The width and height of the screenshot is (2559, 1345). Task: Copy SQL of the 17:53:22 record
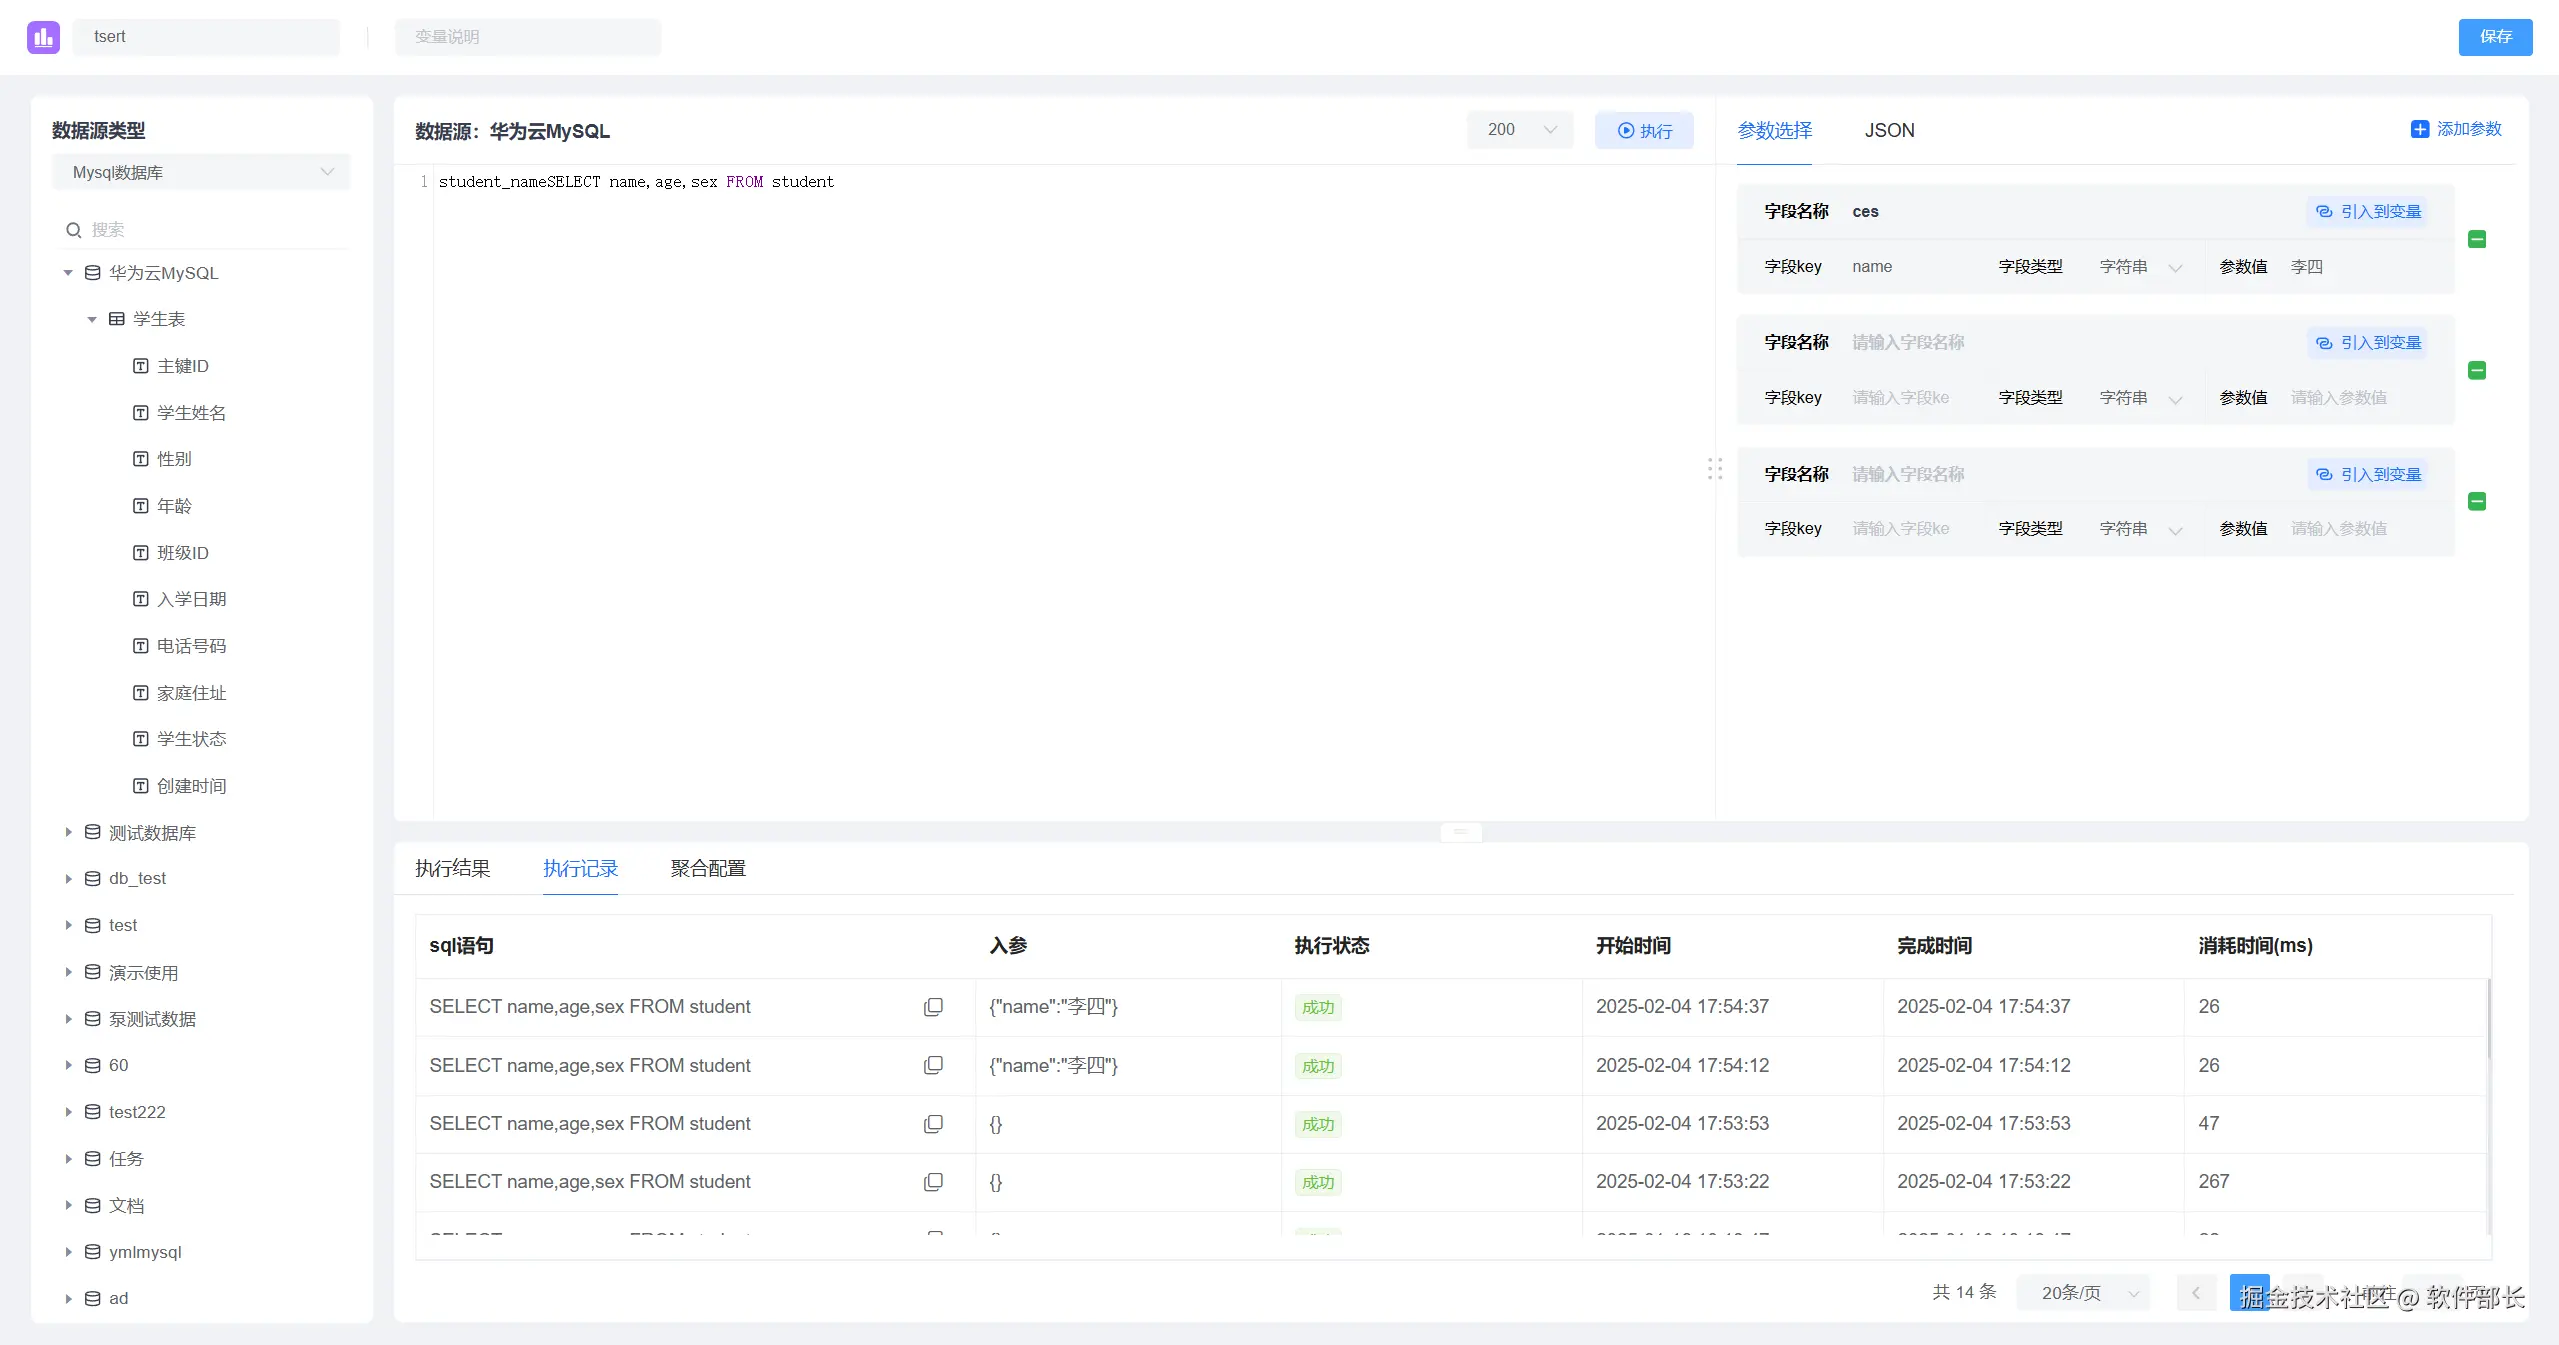click(x=933, y=1182)
